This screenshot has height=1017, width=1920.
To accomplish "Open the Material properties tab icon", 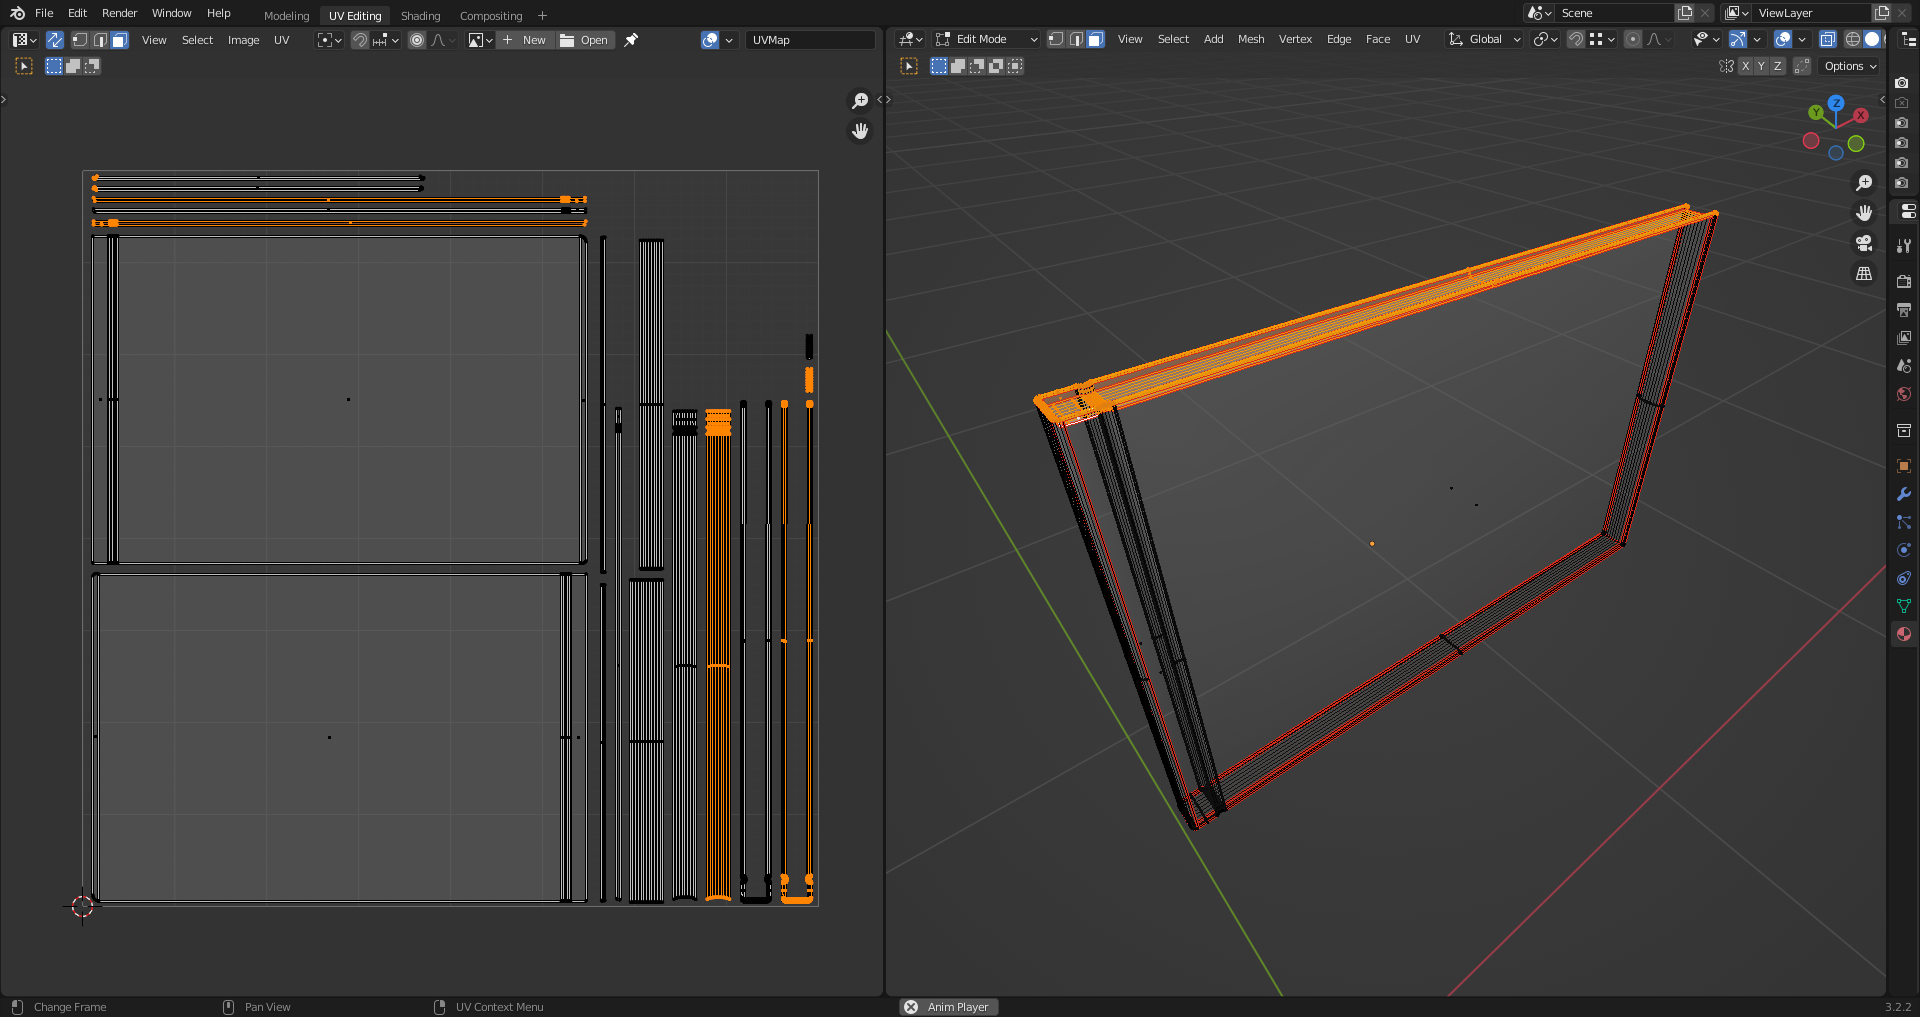I will pos(1903,634).
